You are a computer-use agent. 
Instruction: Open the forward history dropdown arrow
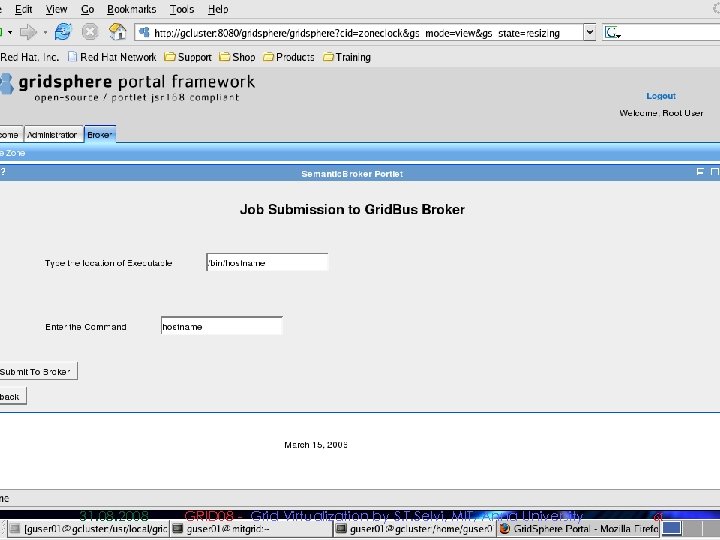[x=45, y=33]
